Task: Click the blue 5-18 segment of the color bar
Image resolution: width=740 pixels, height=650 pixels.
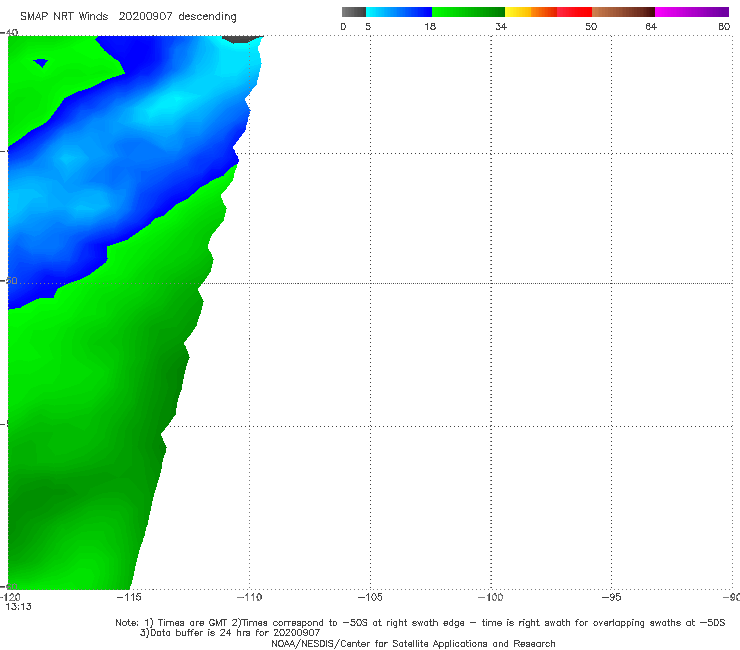Action: pyautogui.click(x=399, y=12)
